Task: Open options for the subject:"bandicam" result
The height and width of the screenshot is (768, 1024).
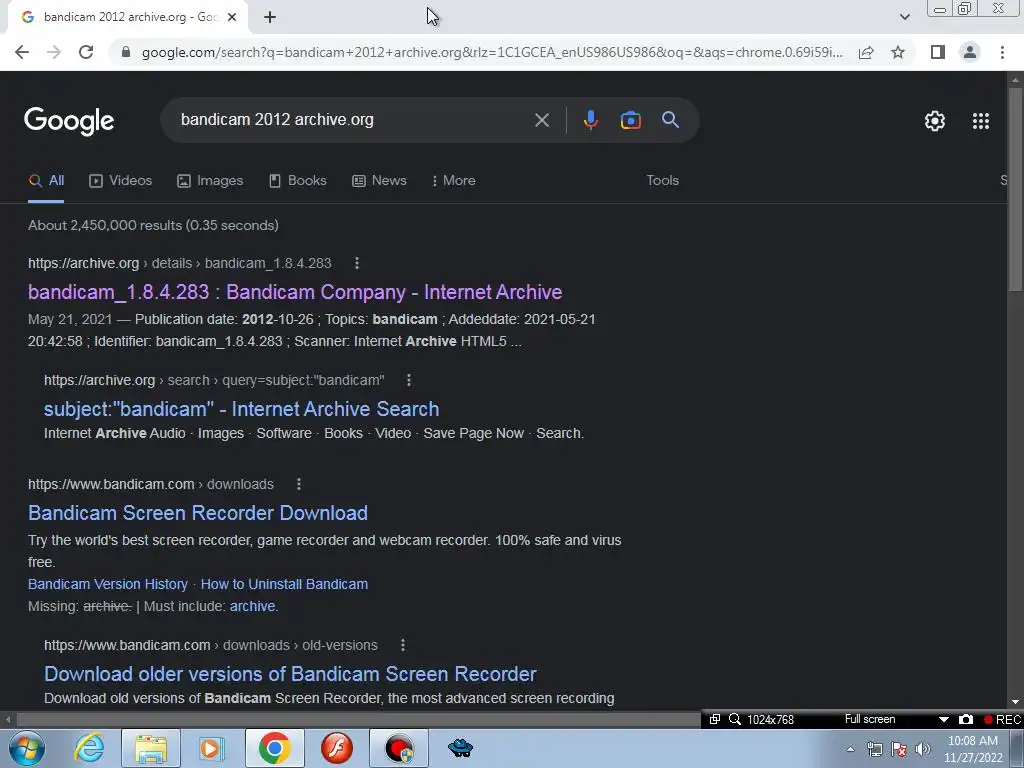Action: pos(409,380)
